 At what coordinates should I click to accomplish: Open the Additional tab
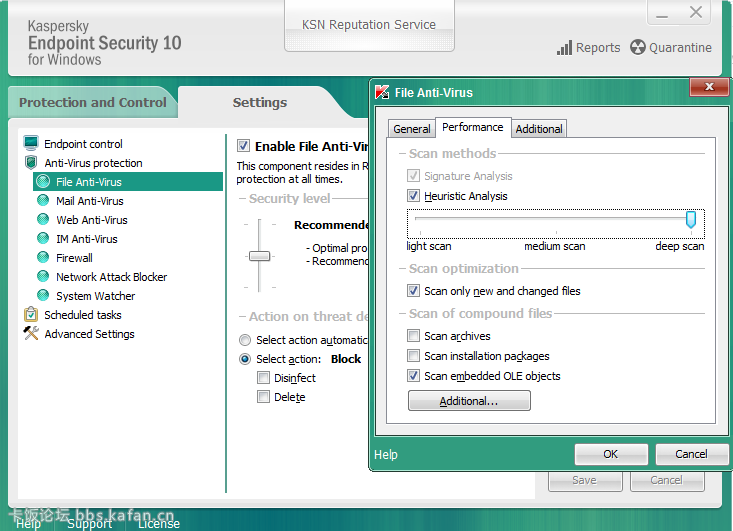click(539, 129)
